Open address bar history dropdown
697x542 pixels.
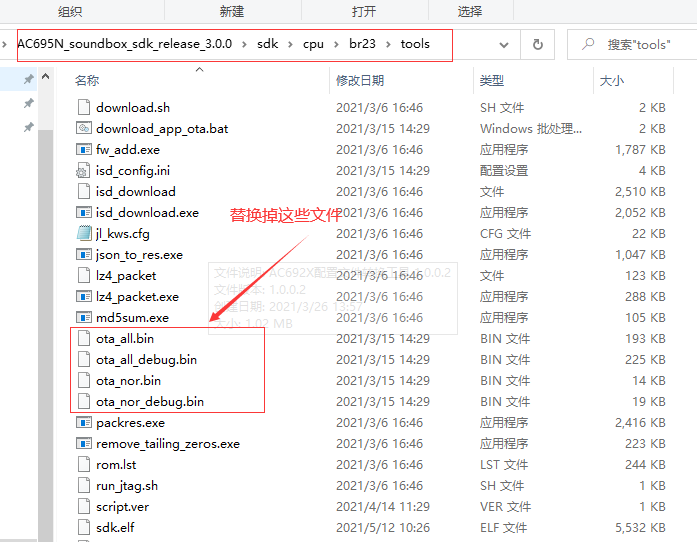[x=504, y=45]
